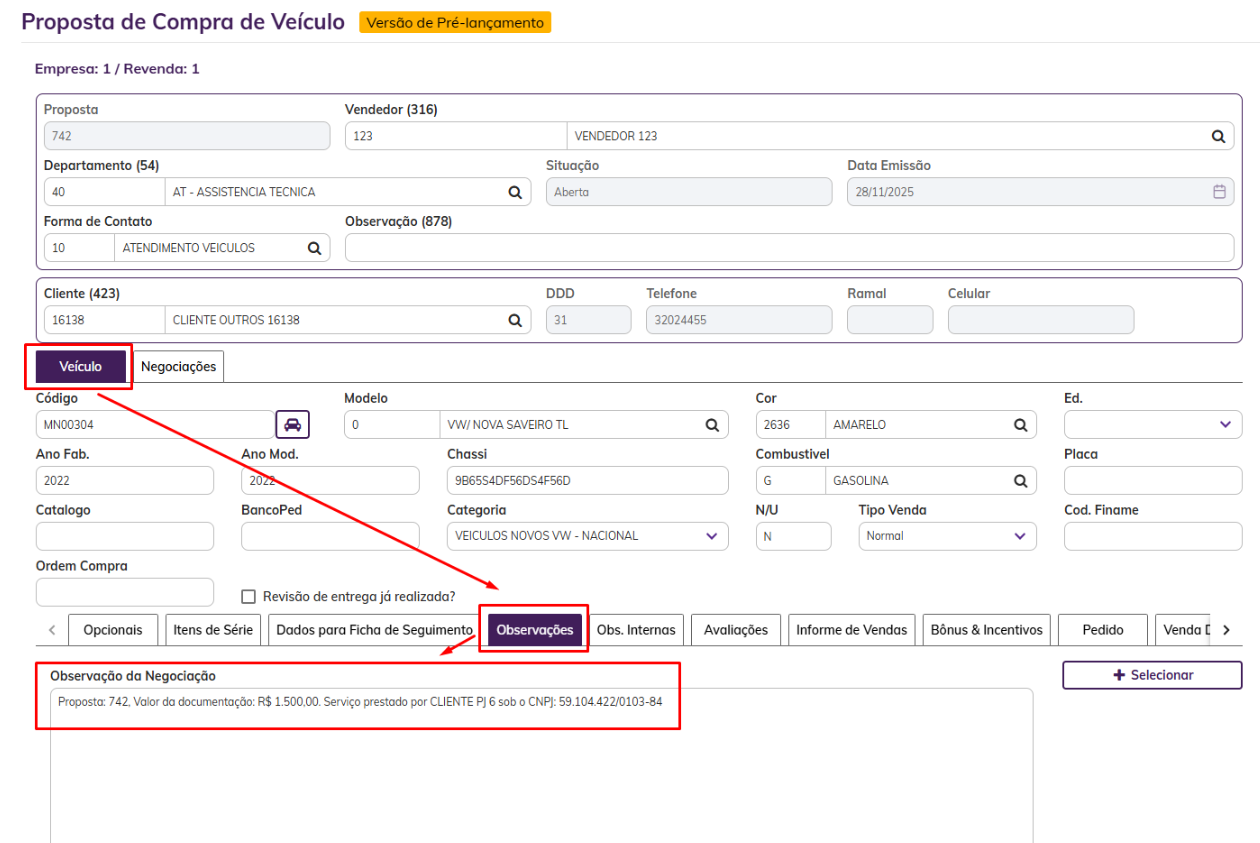The width and height of the screenshot is (1260, 843).
Task: Open the Pedido tab
Action: [x=1103, y=630]
